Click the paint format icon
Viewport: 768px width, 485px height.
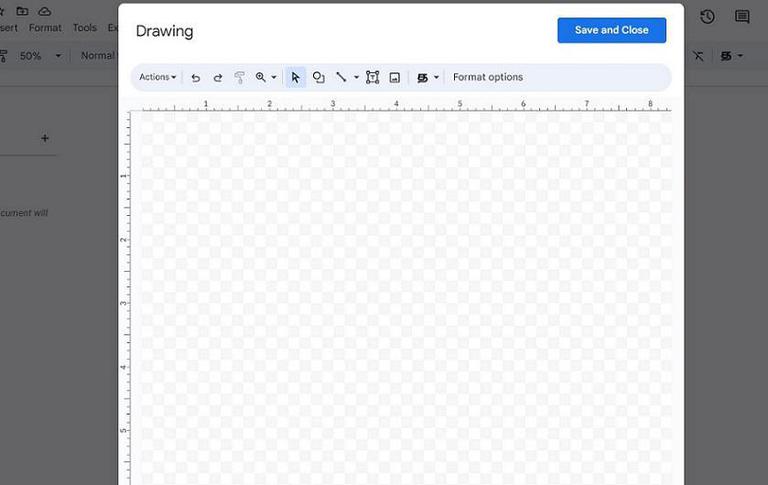240,77
